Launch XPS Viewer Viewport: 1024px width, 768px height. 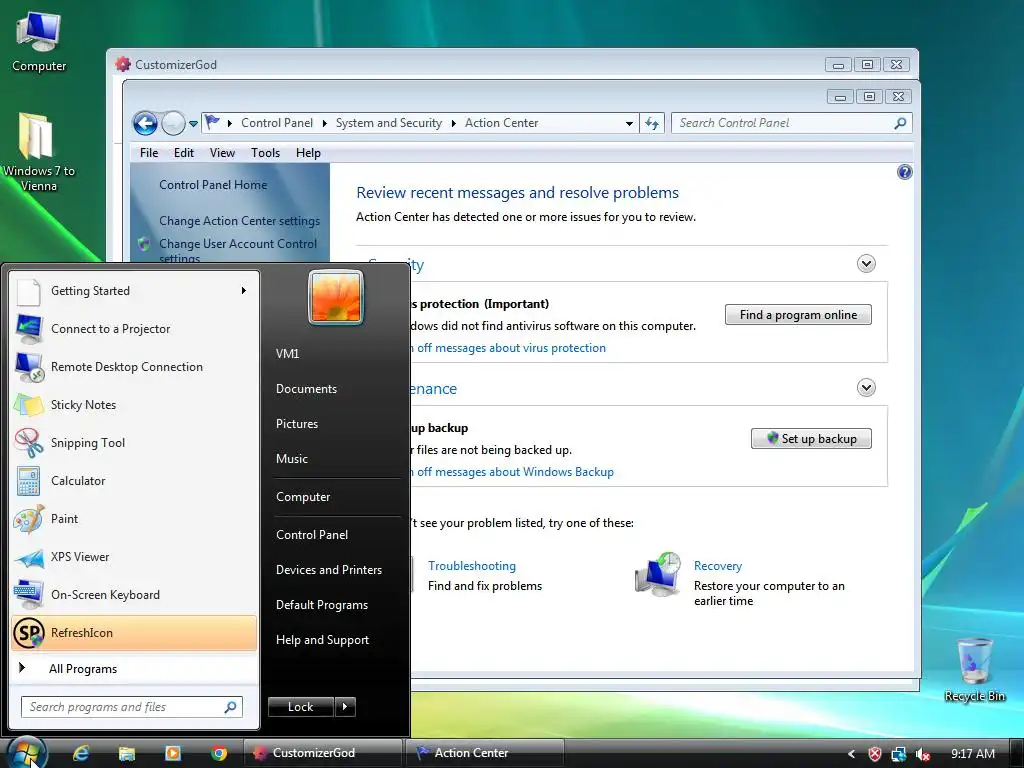[x=134, y=556]
